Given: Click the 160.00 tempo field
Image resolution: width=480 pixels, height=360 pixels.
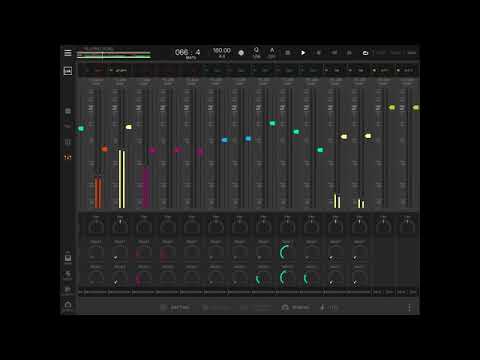Looking at the screenshot, I should (x=222, y=52).
